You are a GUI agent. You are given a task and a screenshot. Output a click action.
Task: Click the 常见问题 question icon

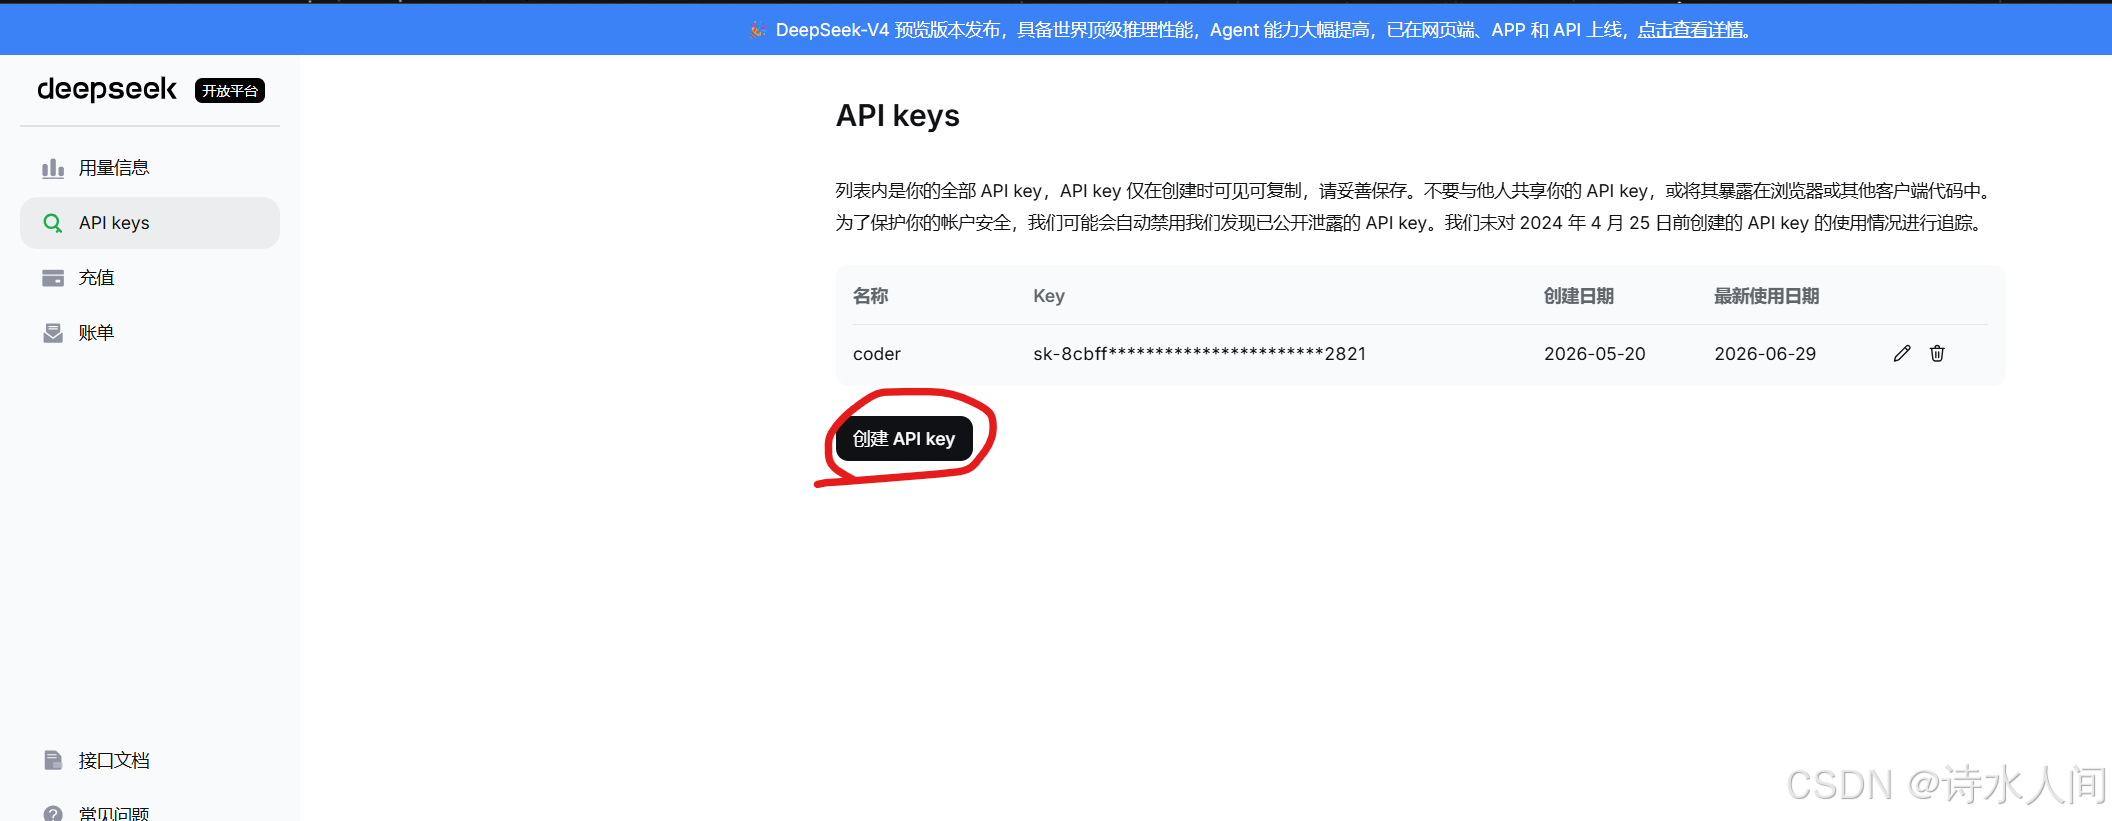click(x=53, y=814)
